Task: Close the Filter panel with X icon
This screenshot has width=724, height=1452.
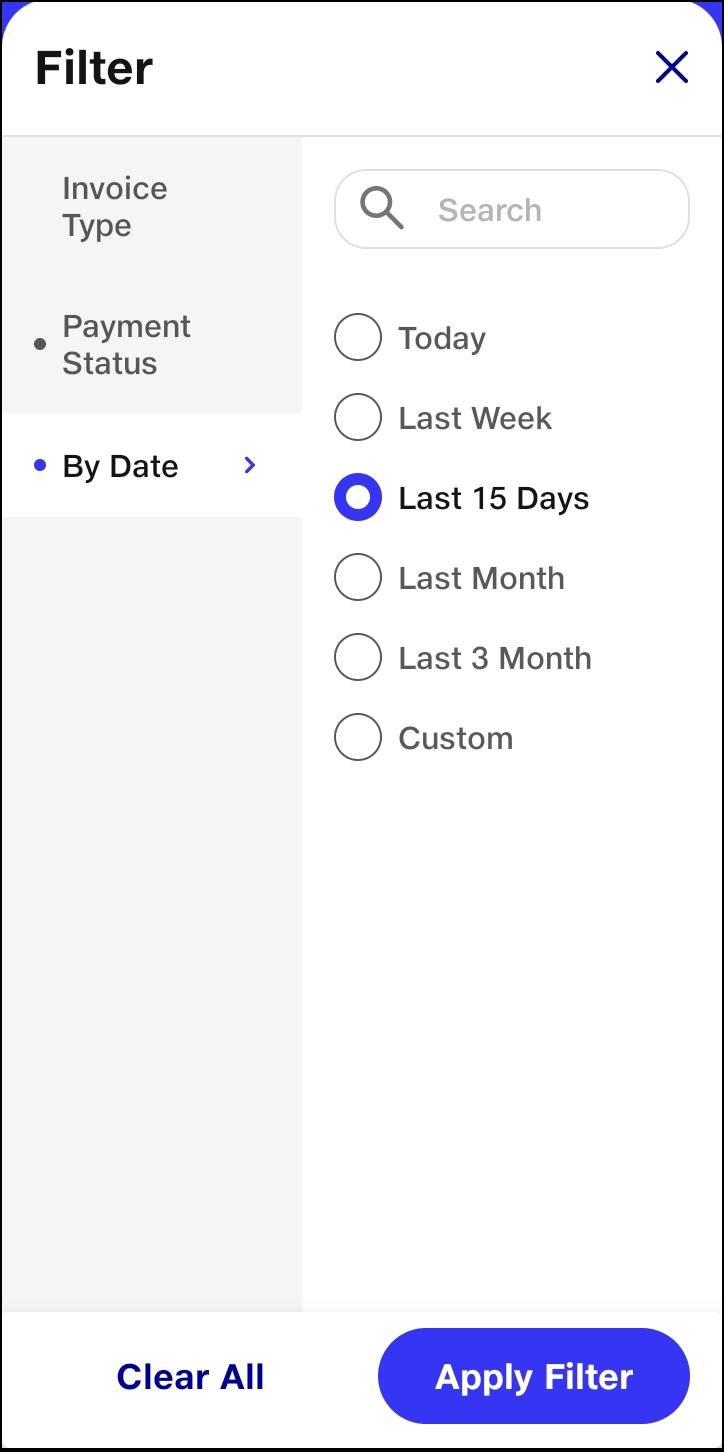Action: [x=672, y=67]
